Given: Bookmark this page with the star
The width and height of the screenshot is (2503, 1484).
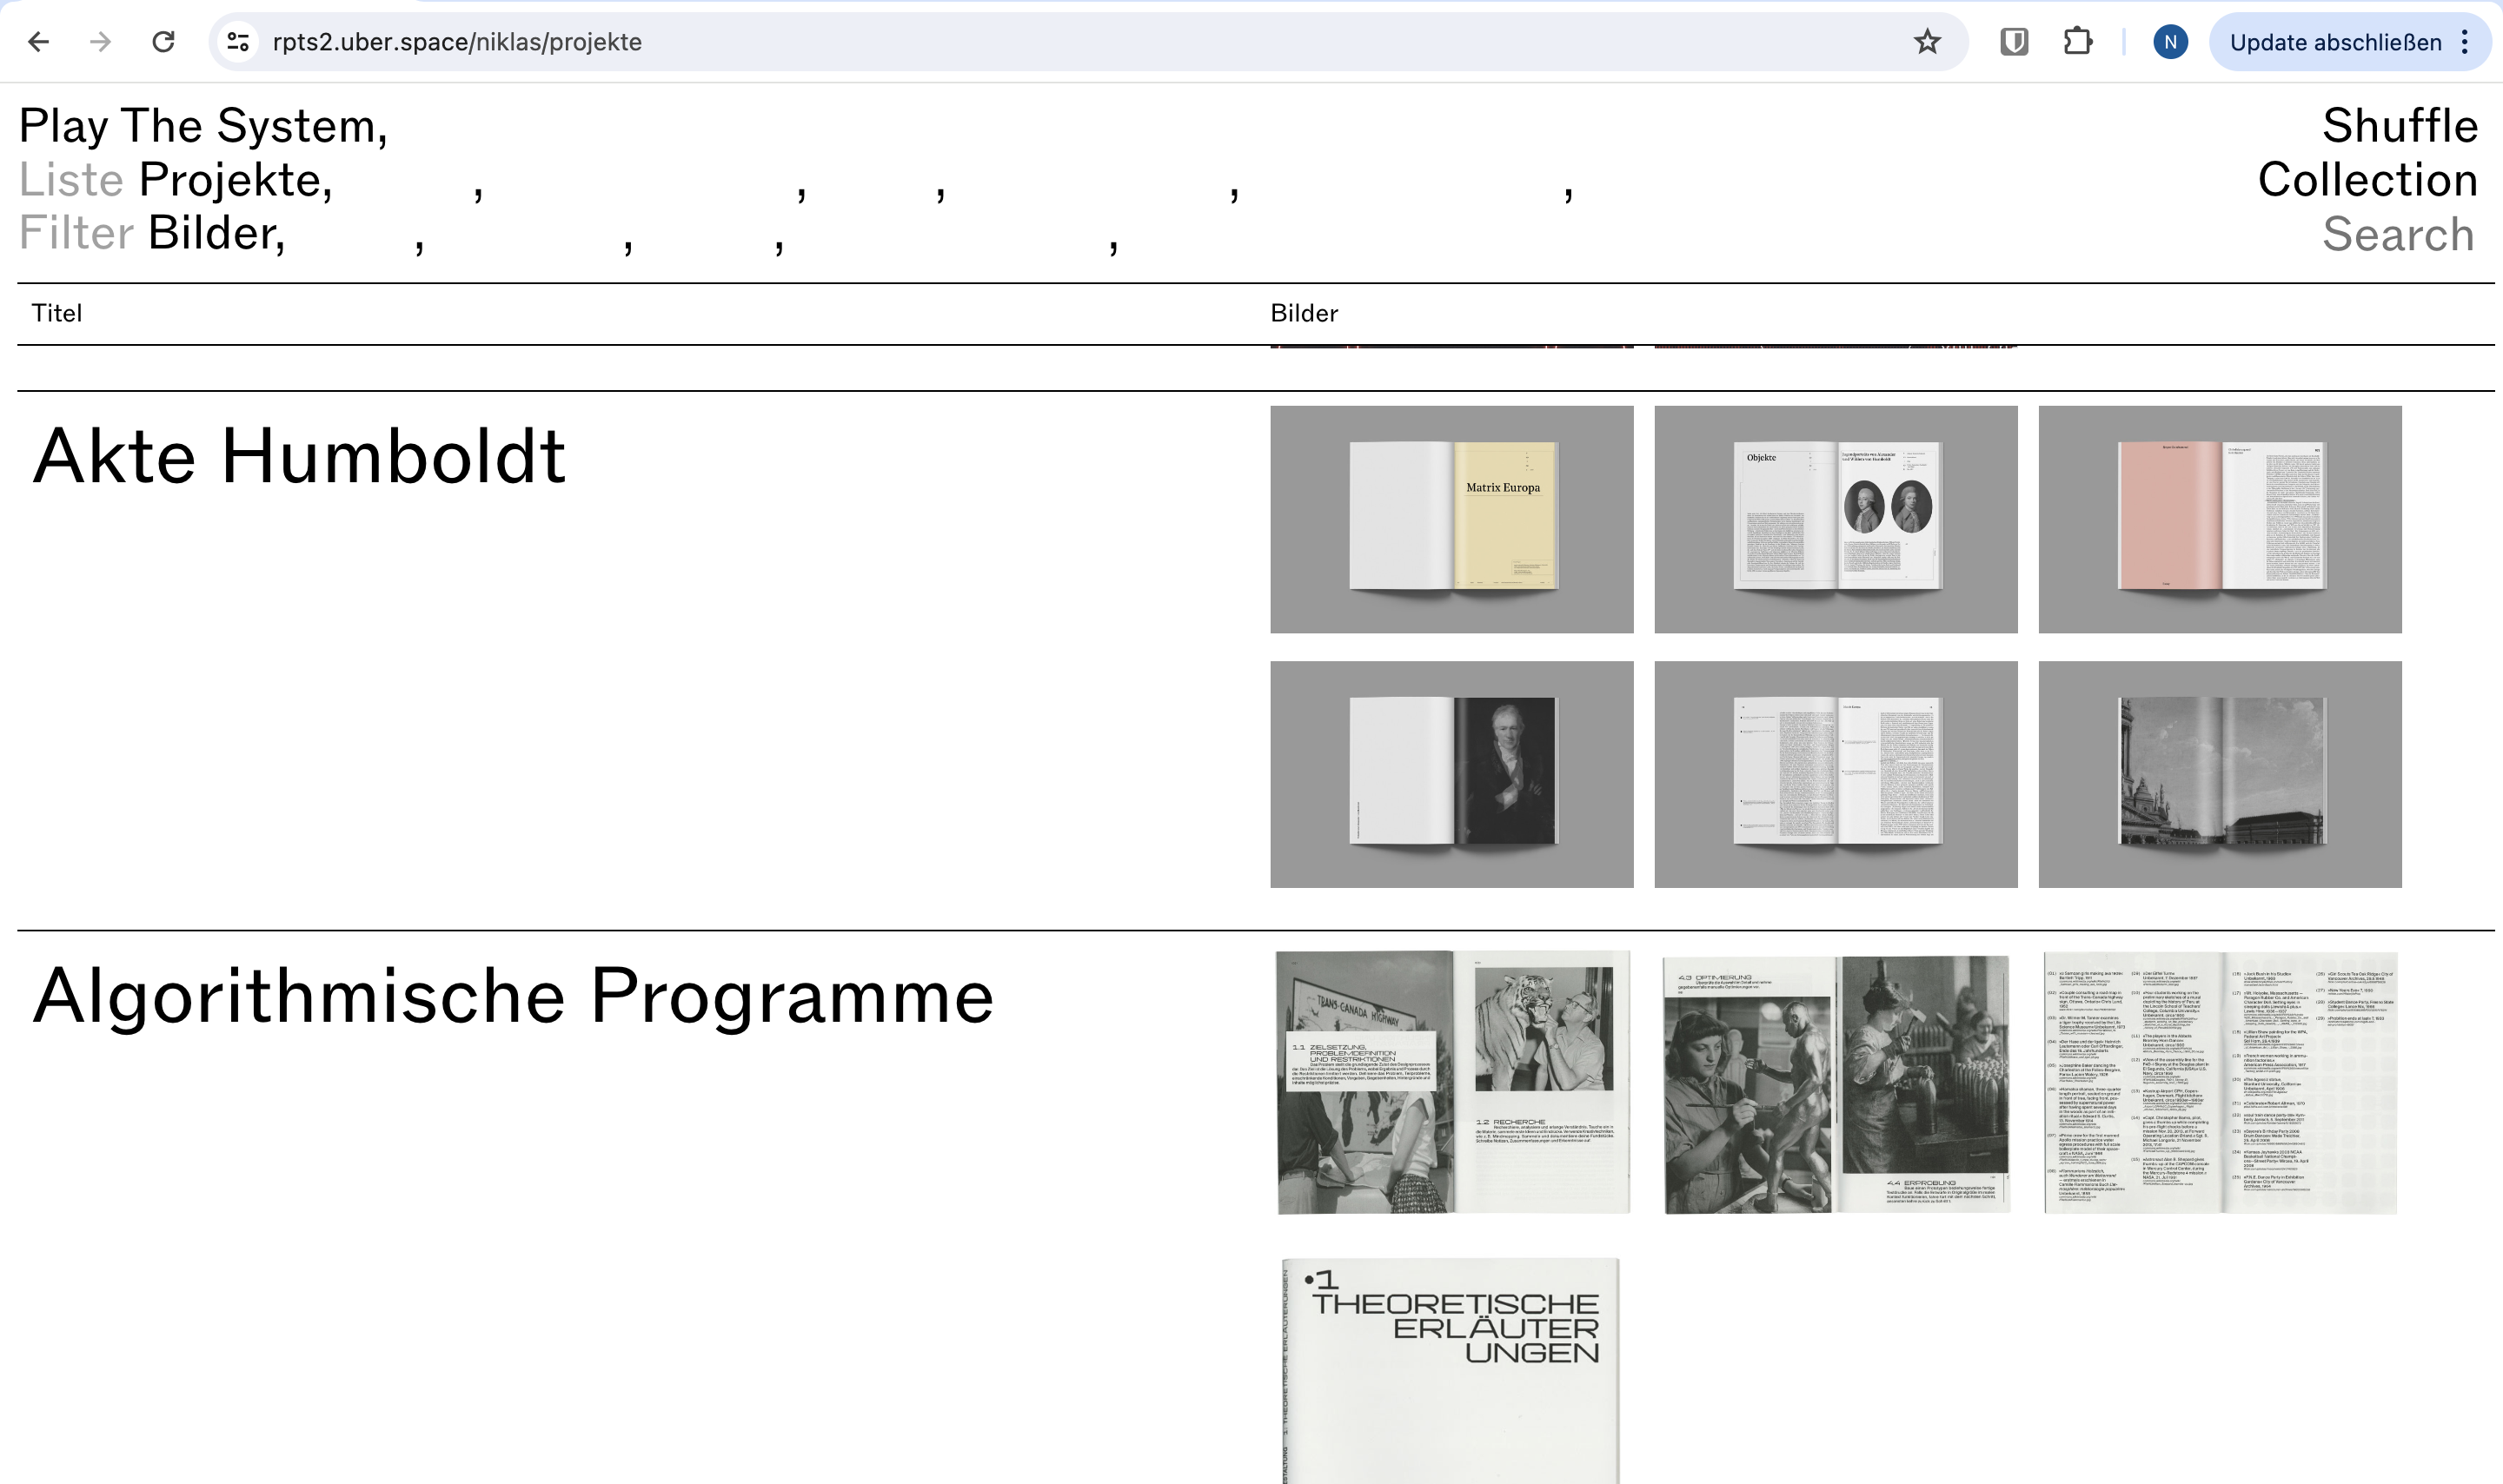Looking at the screenshot, I should (1926, 42).
